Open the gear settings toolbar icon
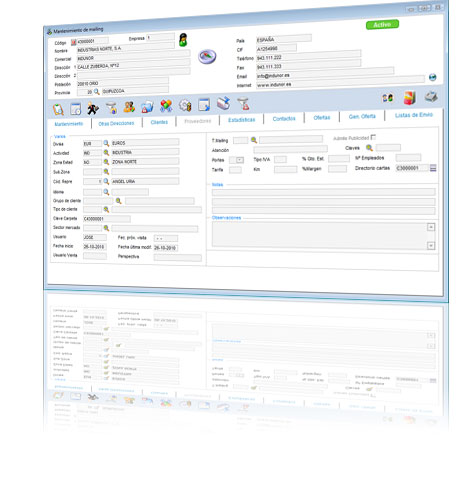Image resolution: width=475 pixels, height=480 pixels. [x=185, y=106]
